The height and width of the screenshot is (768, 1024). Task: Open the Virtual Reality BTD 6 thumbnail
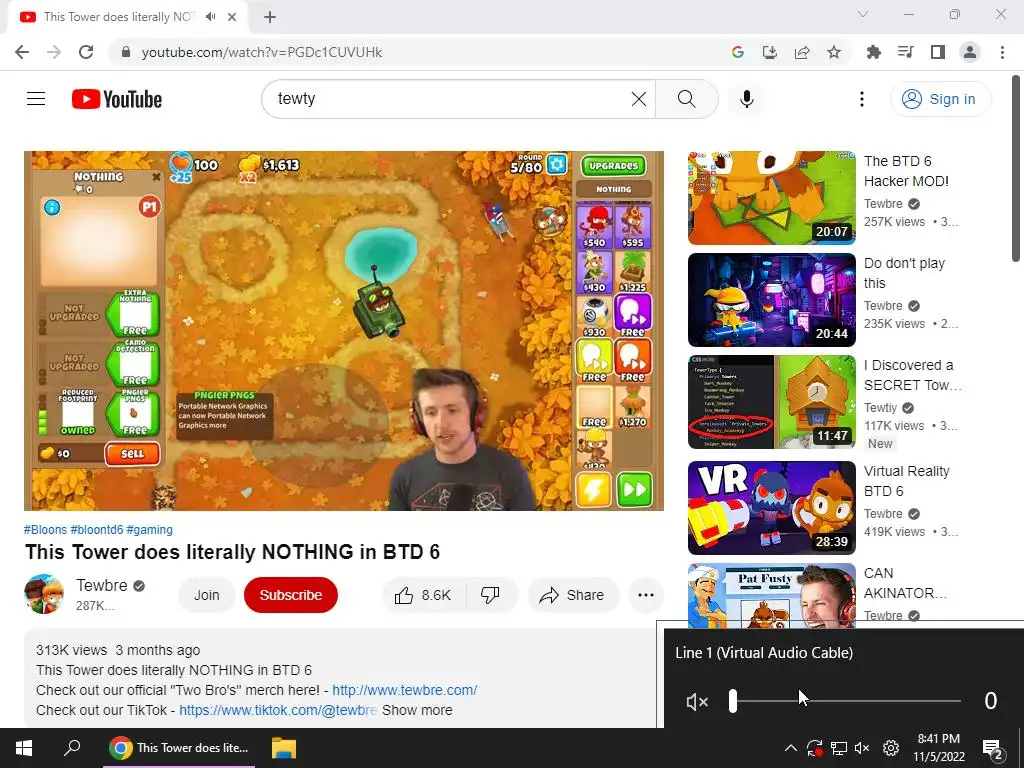click(771, 507)
